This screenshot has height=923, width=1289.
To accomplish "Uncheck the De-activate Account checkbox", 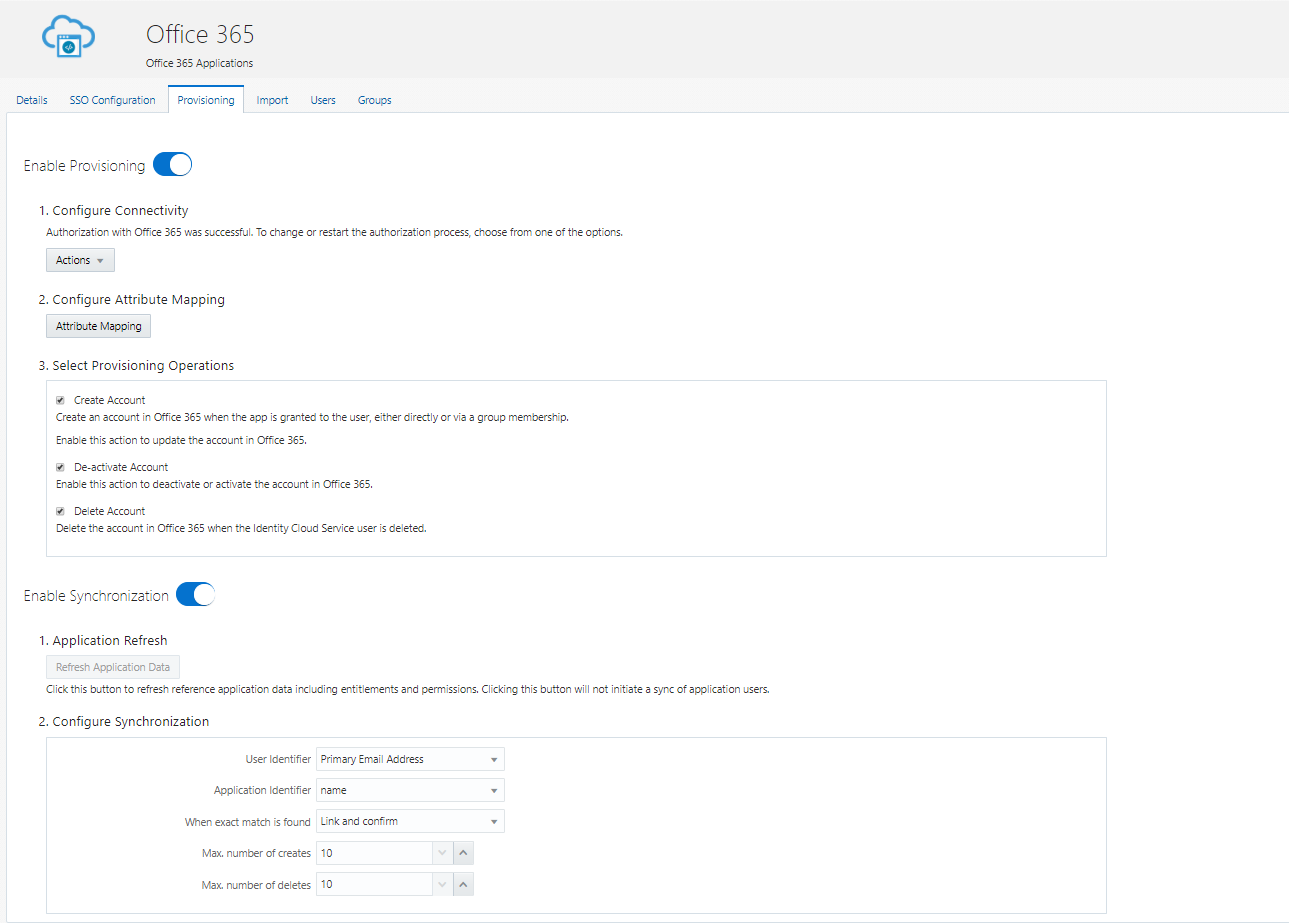I will [x=60, y=467].
